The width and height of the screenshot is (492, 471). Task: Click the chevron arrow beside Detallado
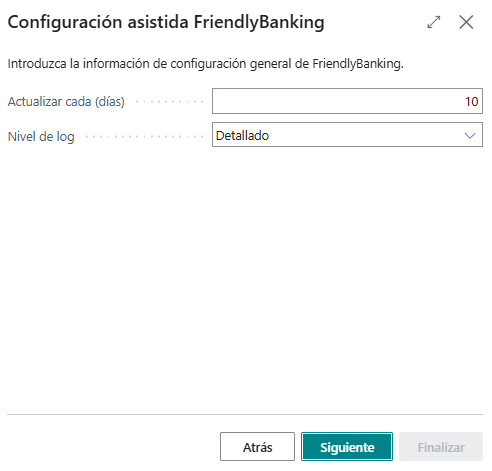pos(470,136)
